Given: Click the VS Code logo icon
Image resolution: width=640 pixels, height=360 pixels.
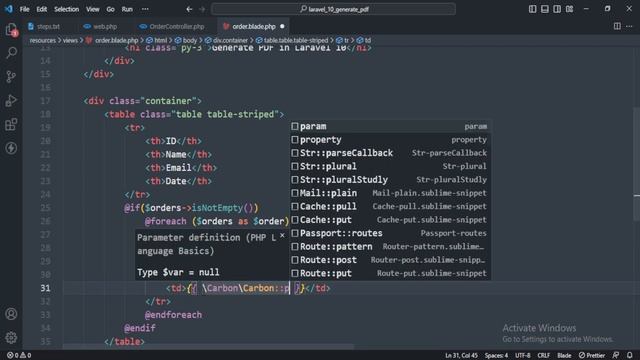Looking at the screenshot, I should (9, 9).
